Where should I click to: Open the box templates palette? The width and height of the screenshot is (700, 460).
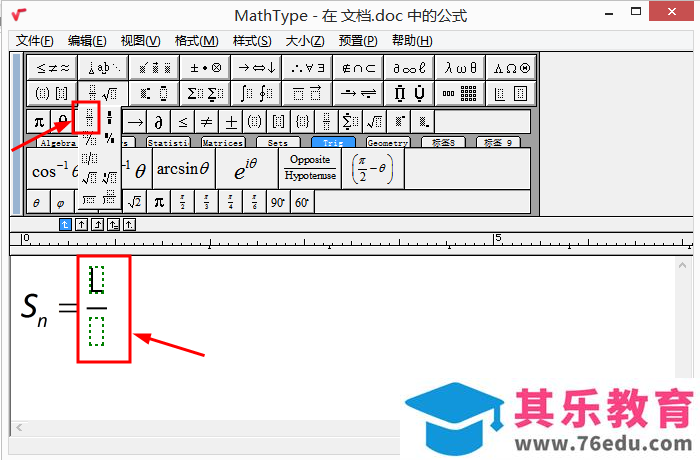point(511,93)
